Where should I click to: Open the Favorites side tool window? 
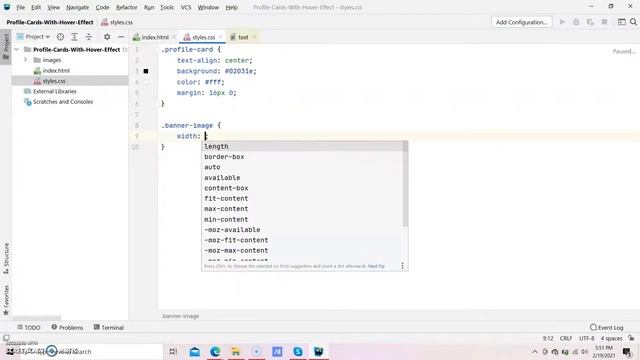[6, 300]
